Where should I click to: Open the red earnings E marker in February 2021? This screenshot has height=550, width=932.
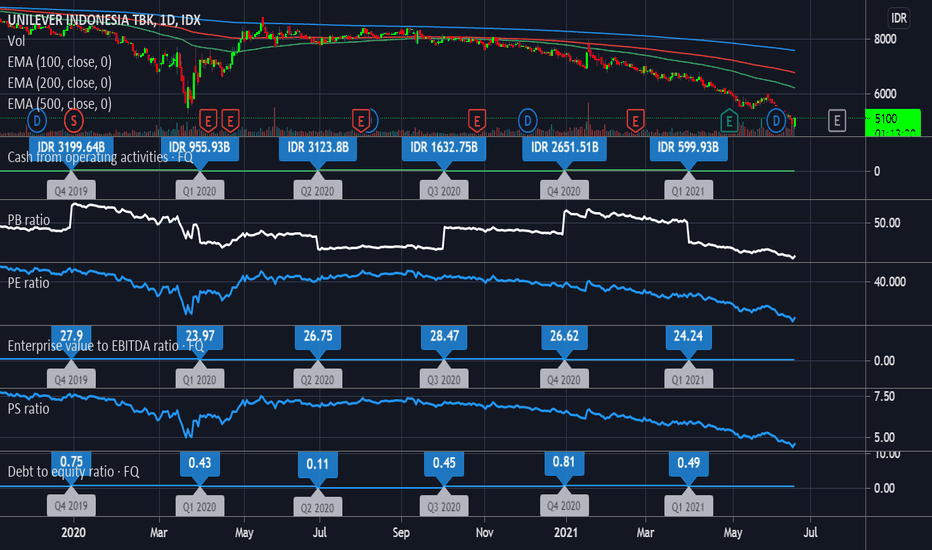(635, 121)
